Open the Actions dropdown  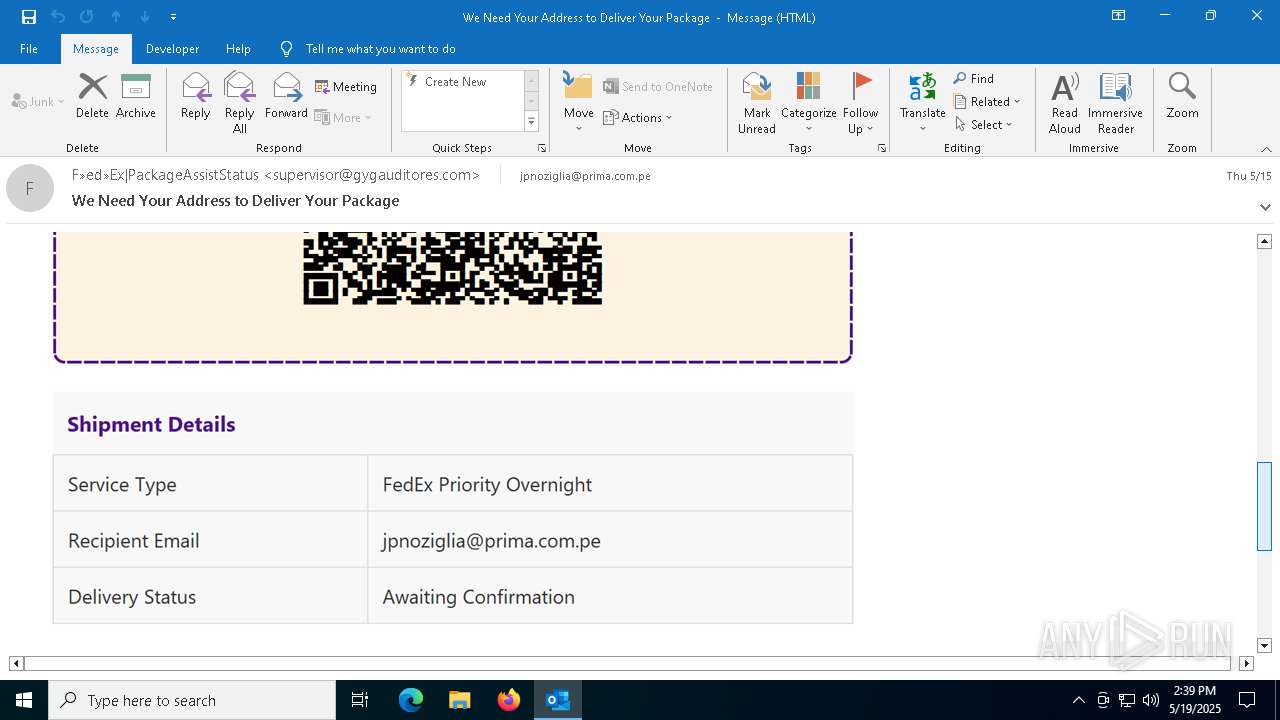[638, 117]
